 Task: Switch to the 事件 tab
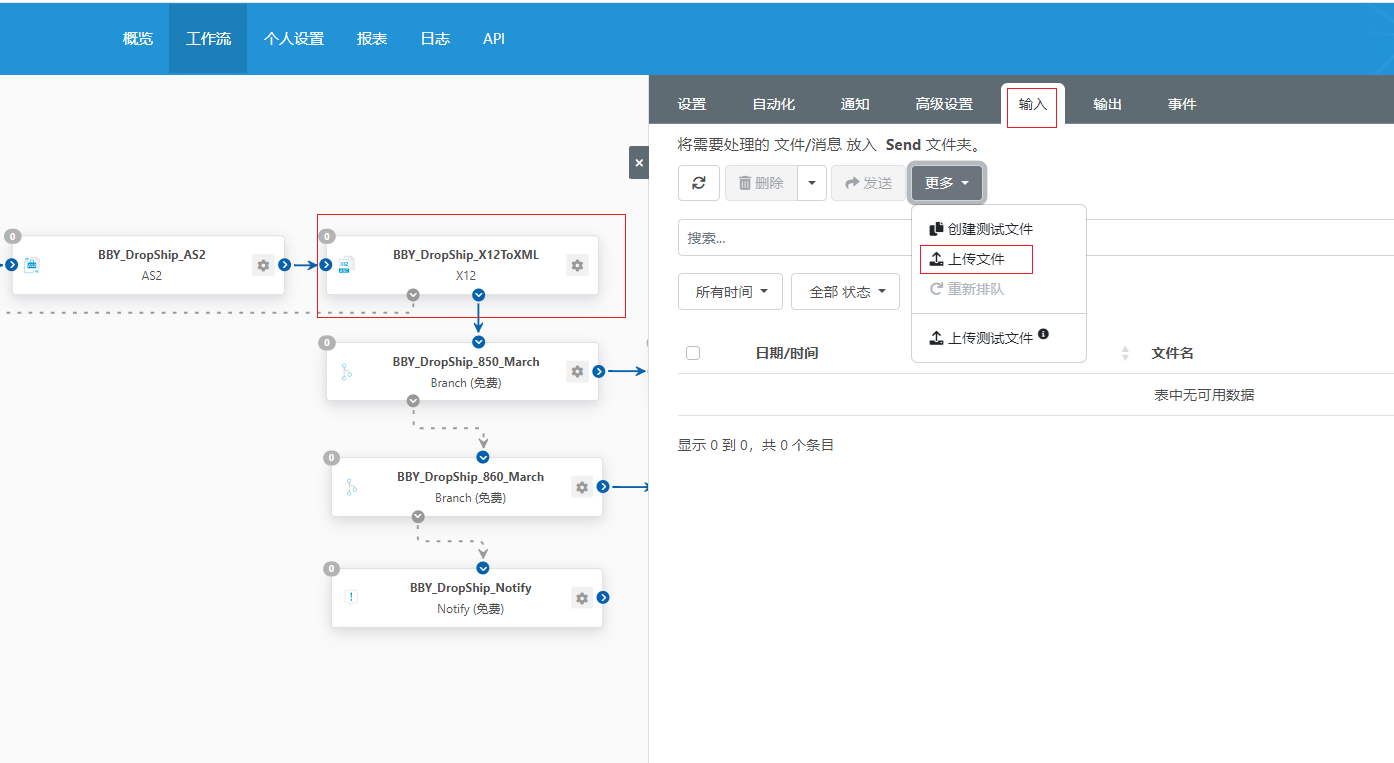pyautogui.click(x=1182, y=104)
